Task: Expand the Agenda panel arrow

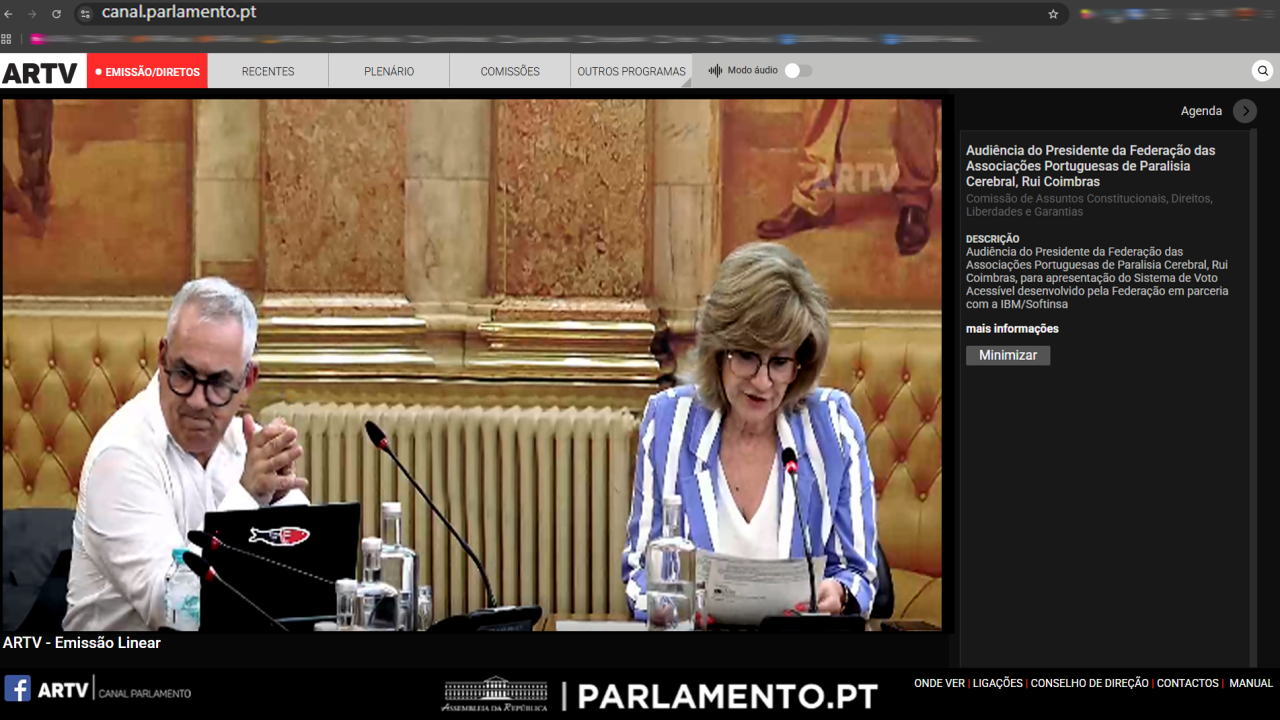Action: [x=1245, y=111]
